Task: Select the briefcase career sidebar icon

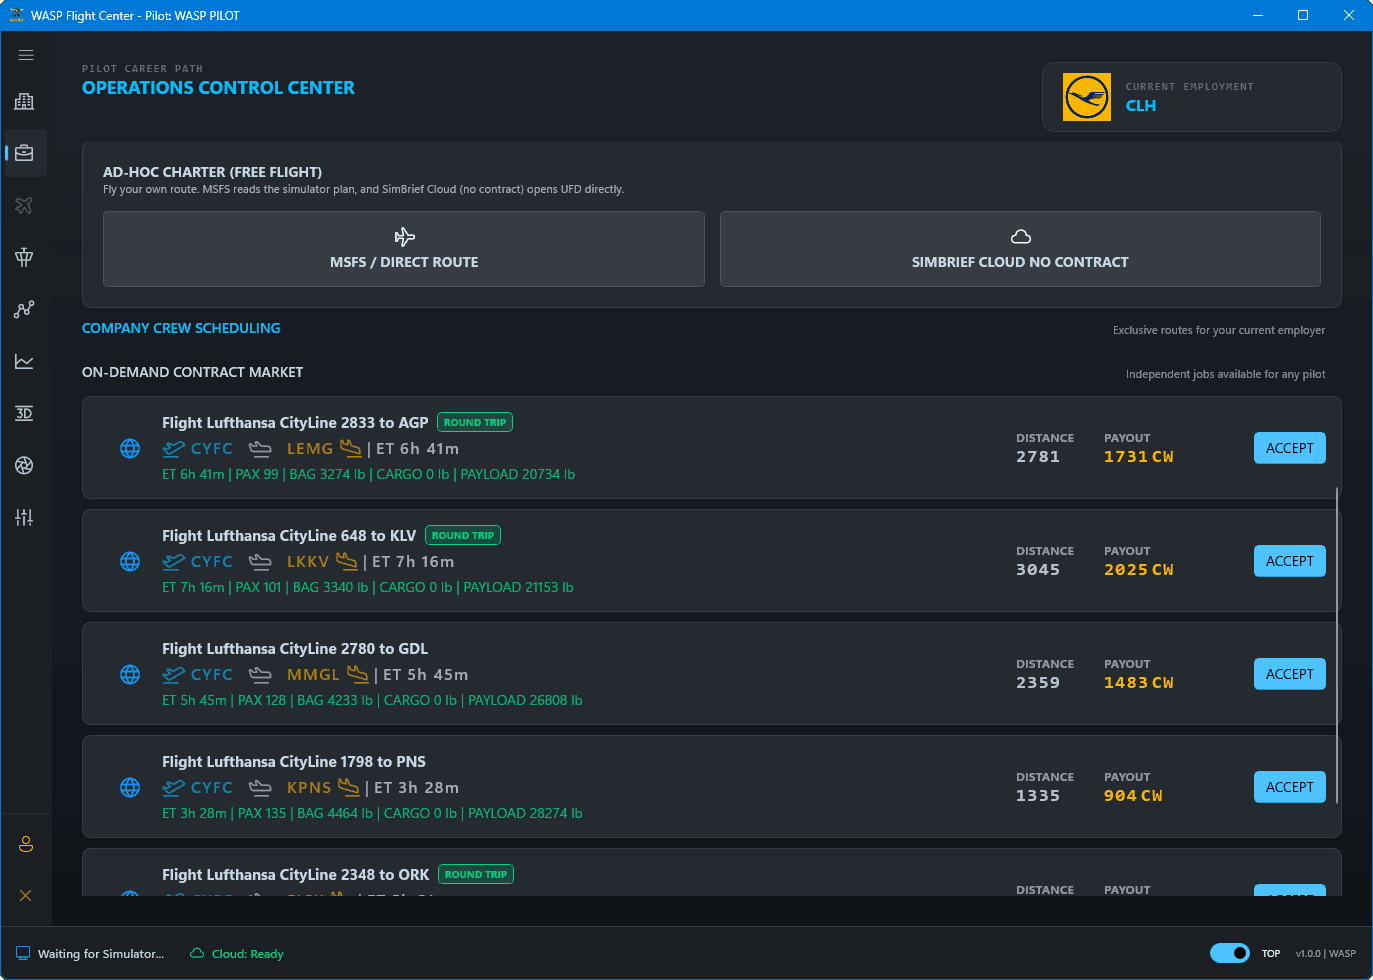Action: (x=25, y=153)
